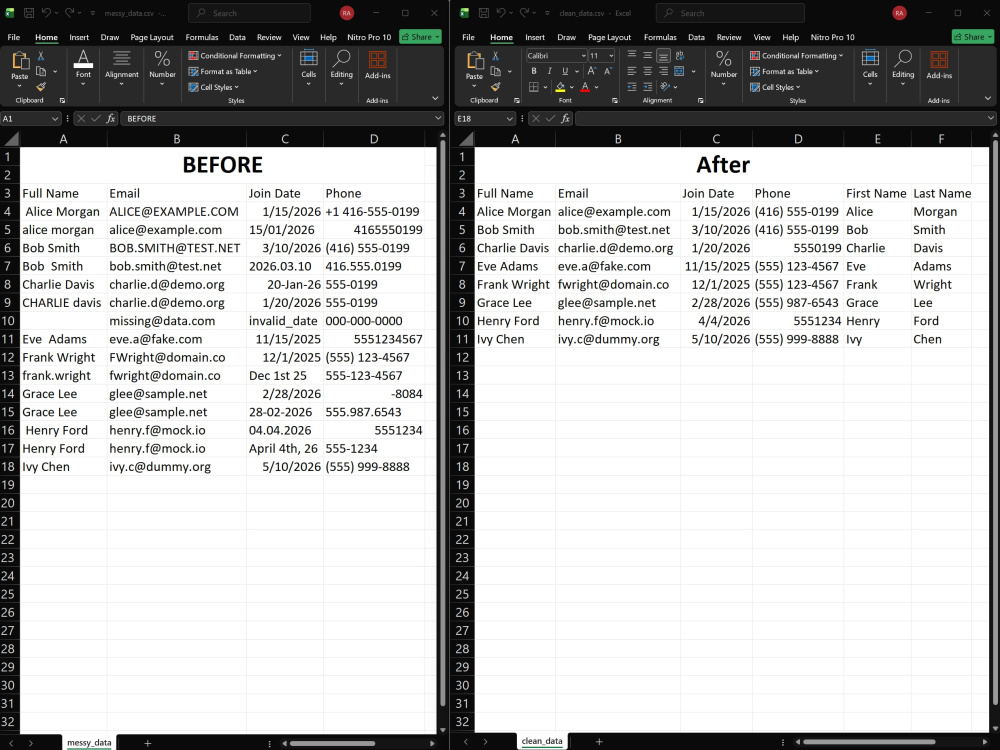Click Undo arrow in messy_data title bar

[x=46, y=13]
